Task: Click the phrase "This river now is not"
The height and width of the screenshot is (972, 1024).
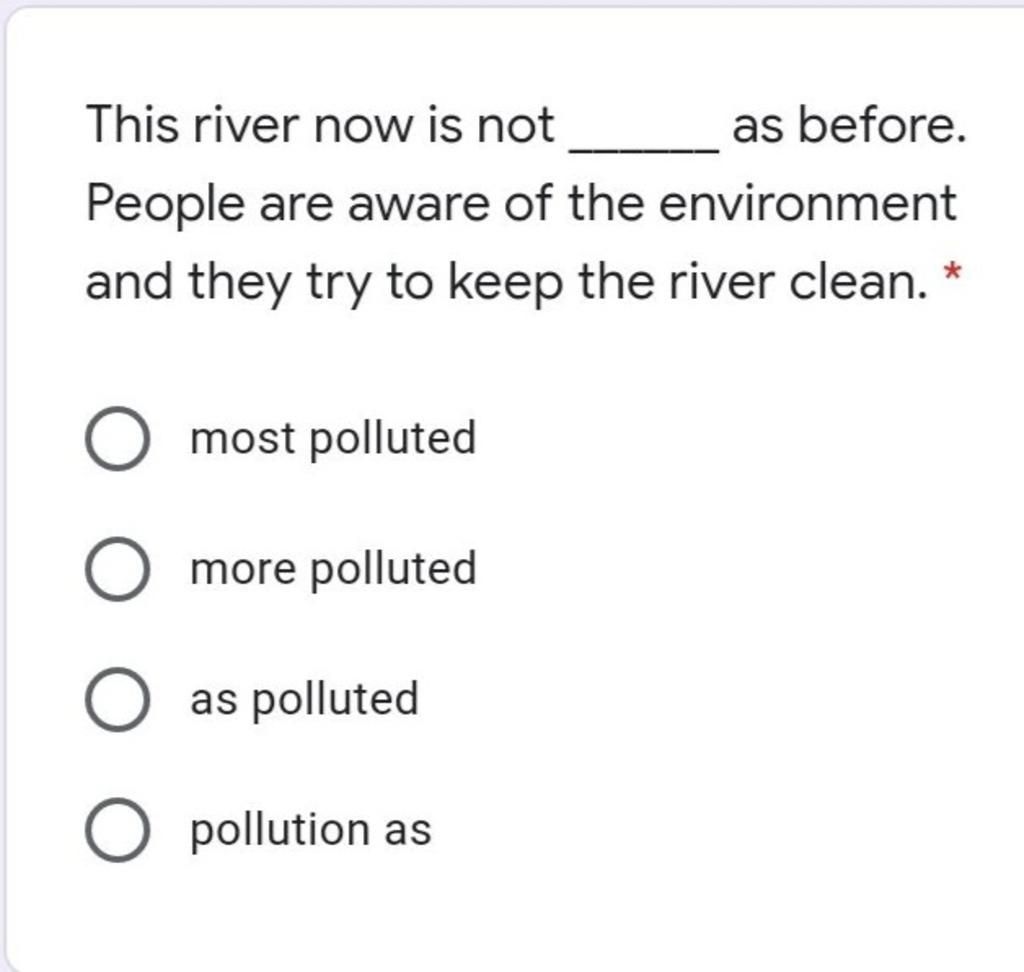Action: coord(320,125)
